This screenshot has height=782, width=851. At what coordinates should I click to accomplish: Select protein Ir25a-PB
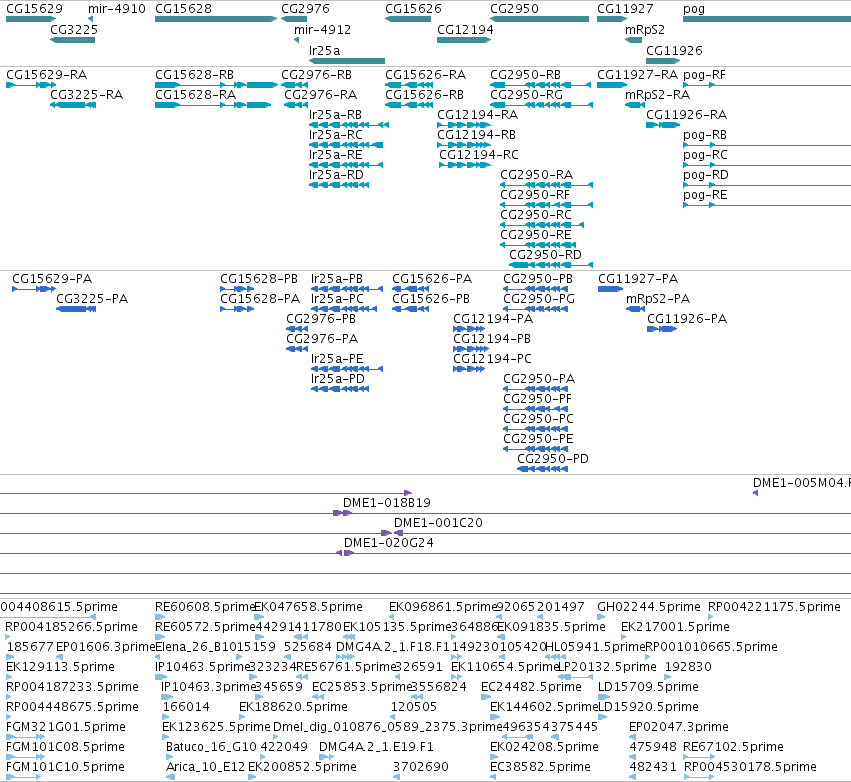[347, 289]
